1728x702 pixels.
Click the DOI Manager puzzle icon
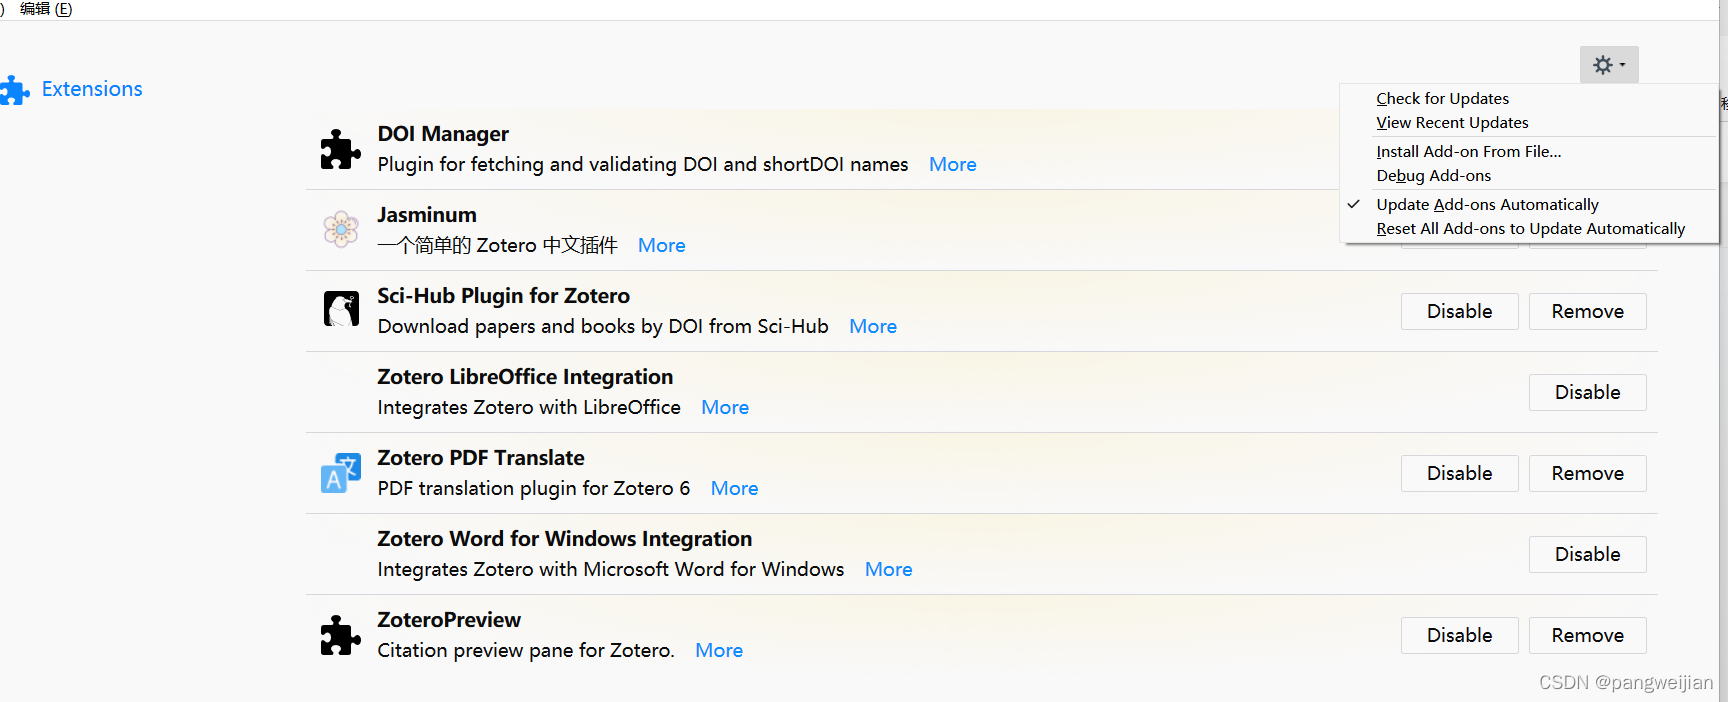coord(340,150)
